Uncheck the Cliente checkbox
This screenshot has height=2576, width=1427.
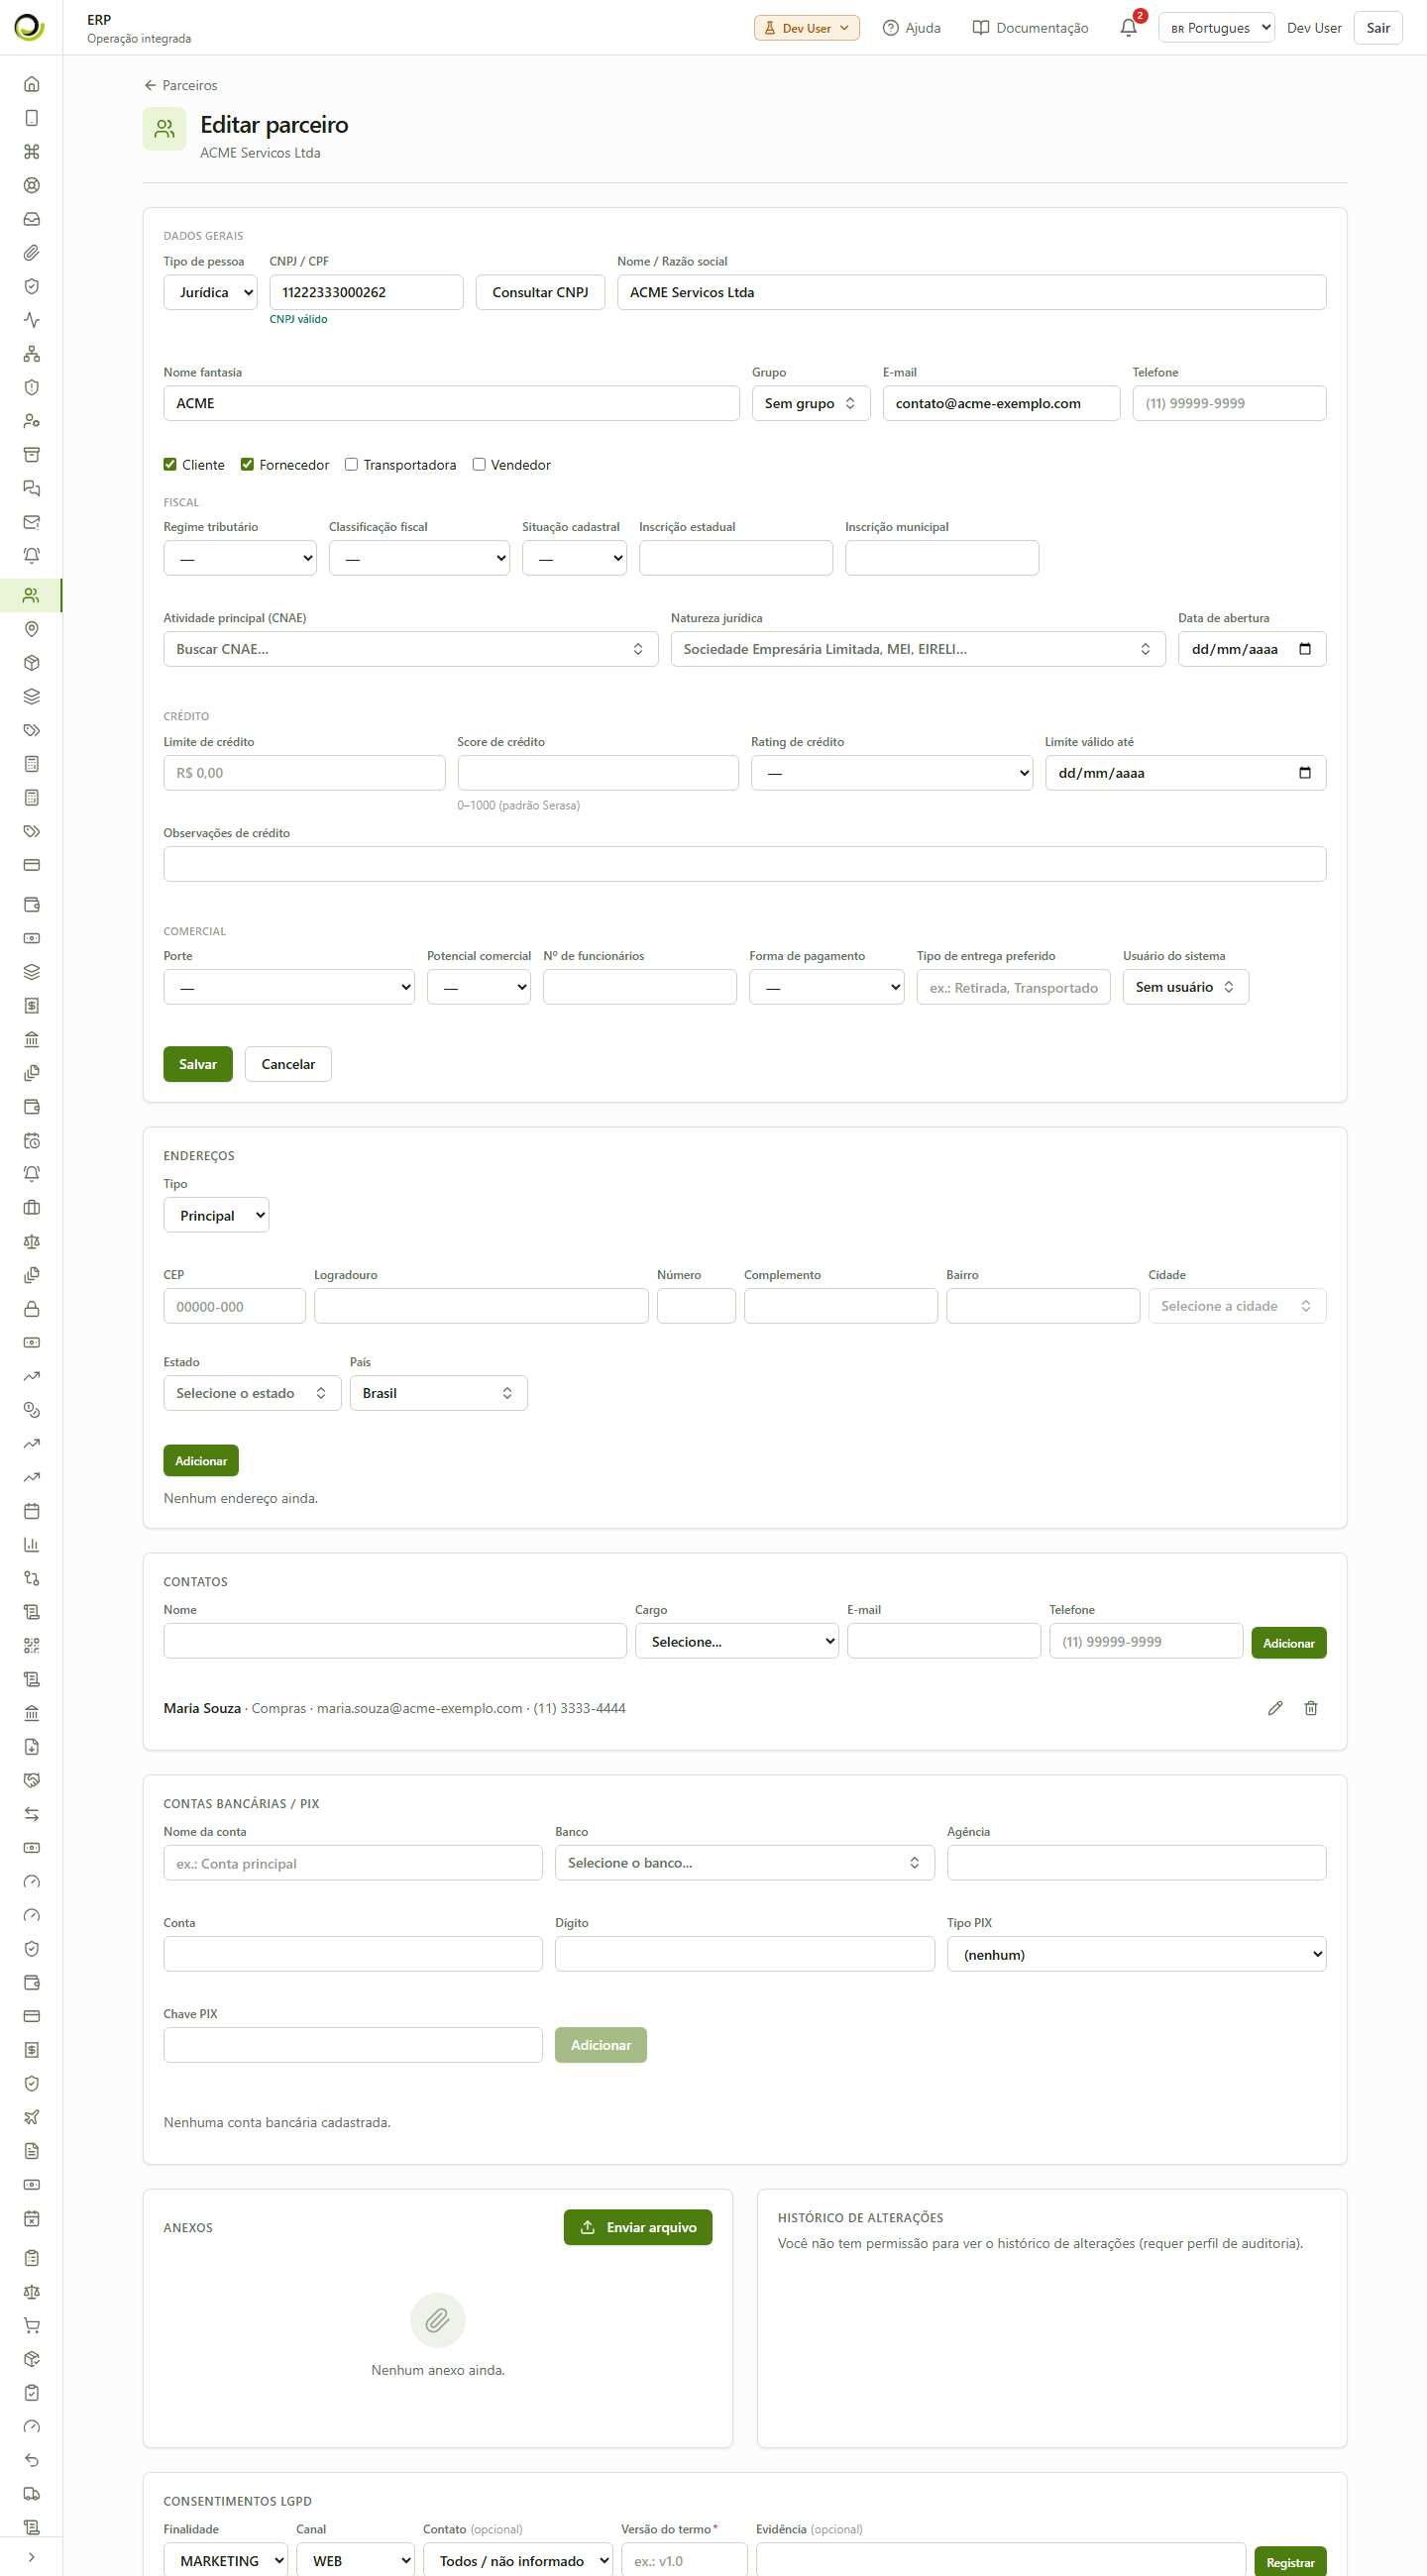coord(170,464)
